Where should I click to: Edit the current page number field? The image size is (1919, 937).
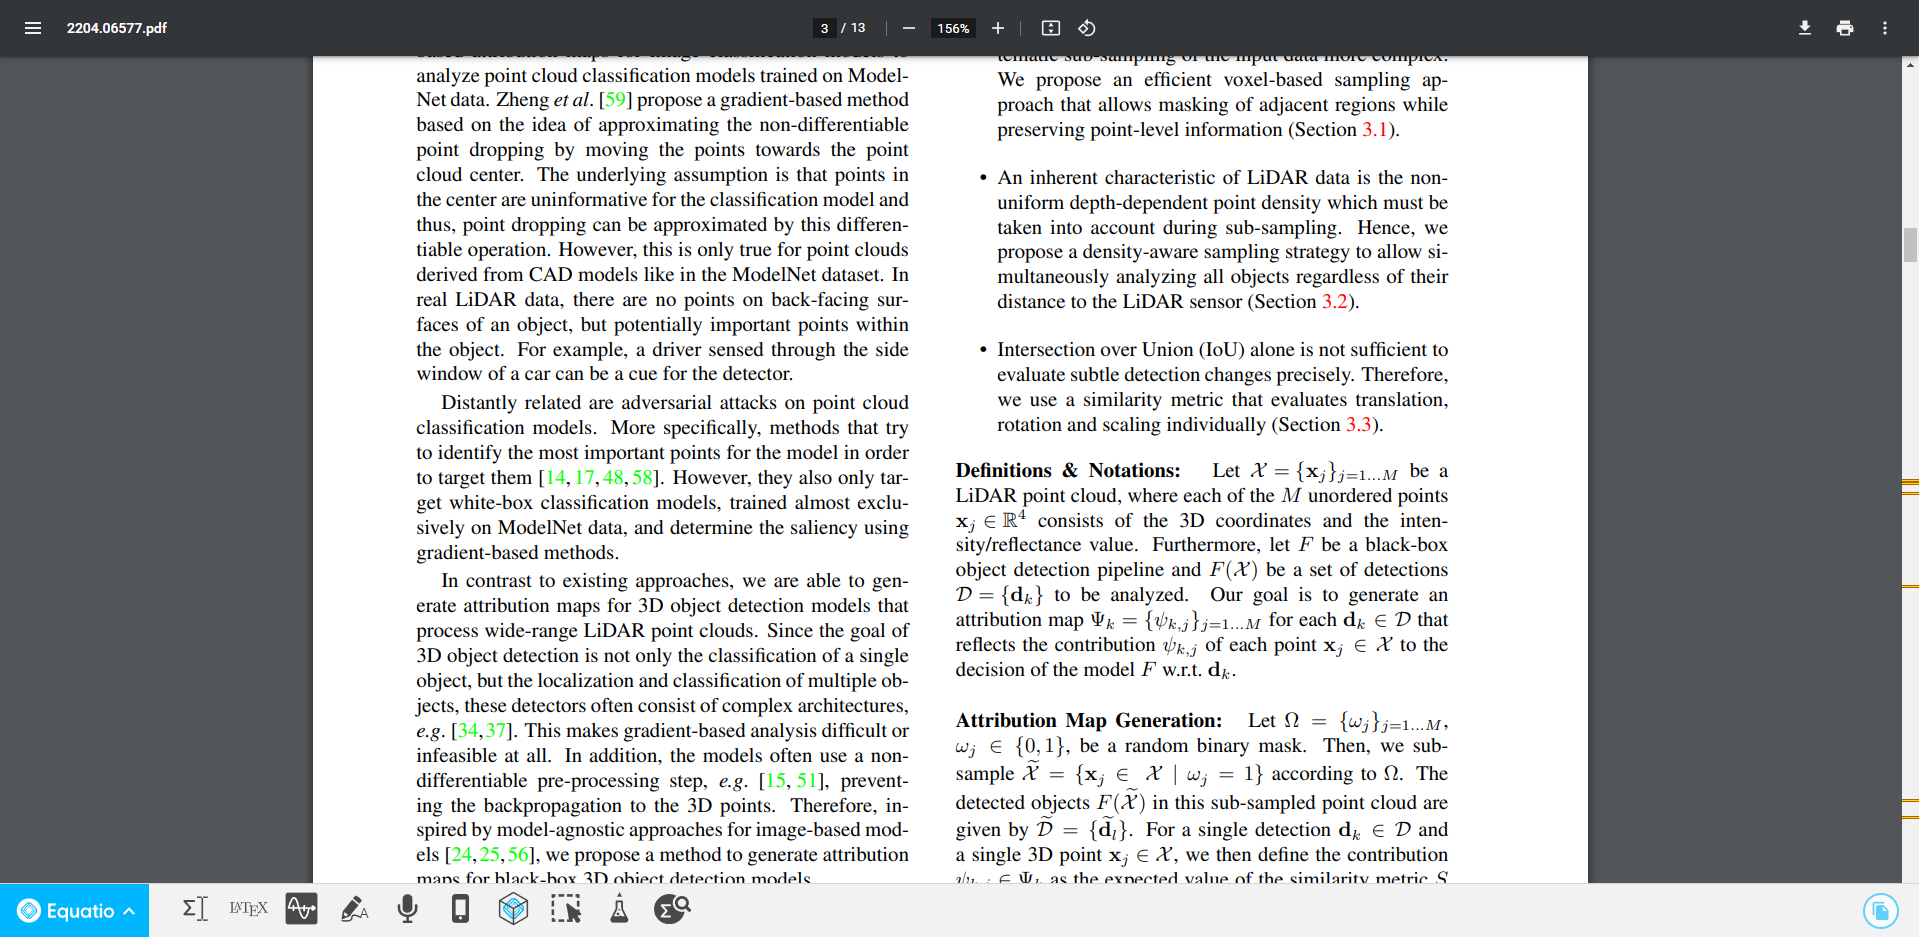[x=824, y=28]
